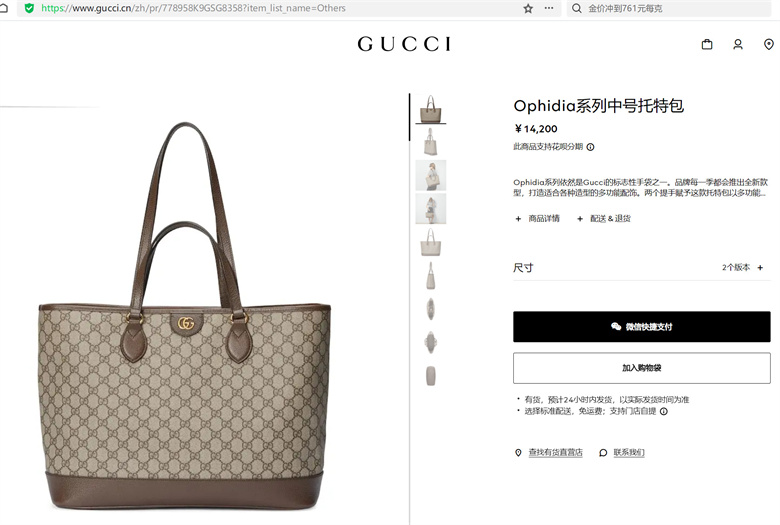This screenshot has width=780, height=525.
Task: Click the 微信快捷支付 button
Action: pos(642,326)
